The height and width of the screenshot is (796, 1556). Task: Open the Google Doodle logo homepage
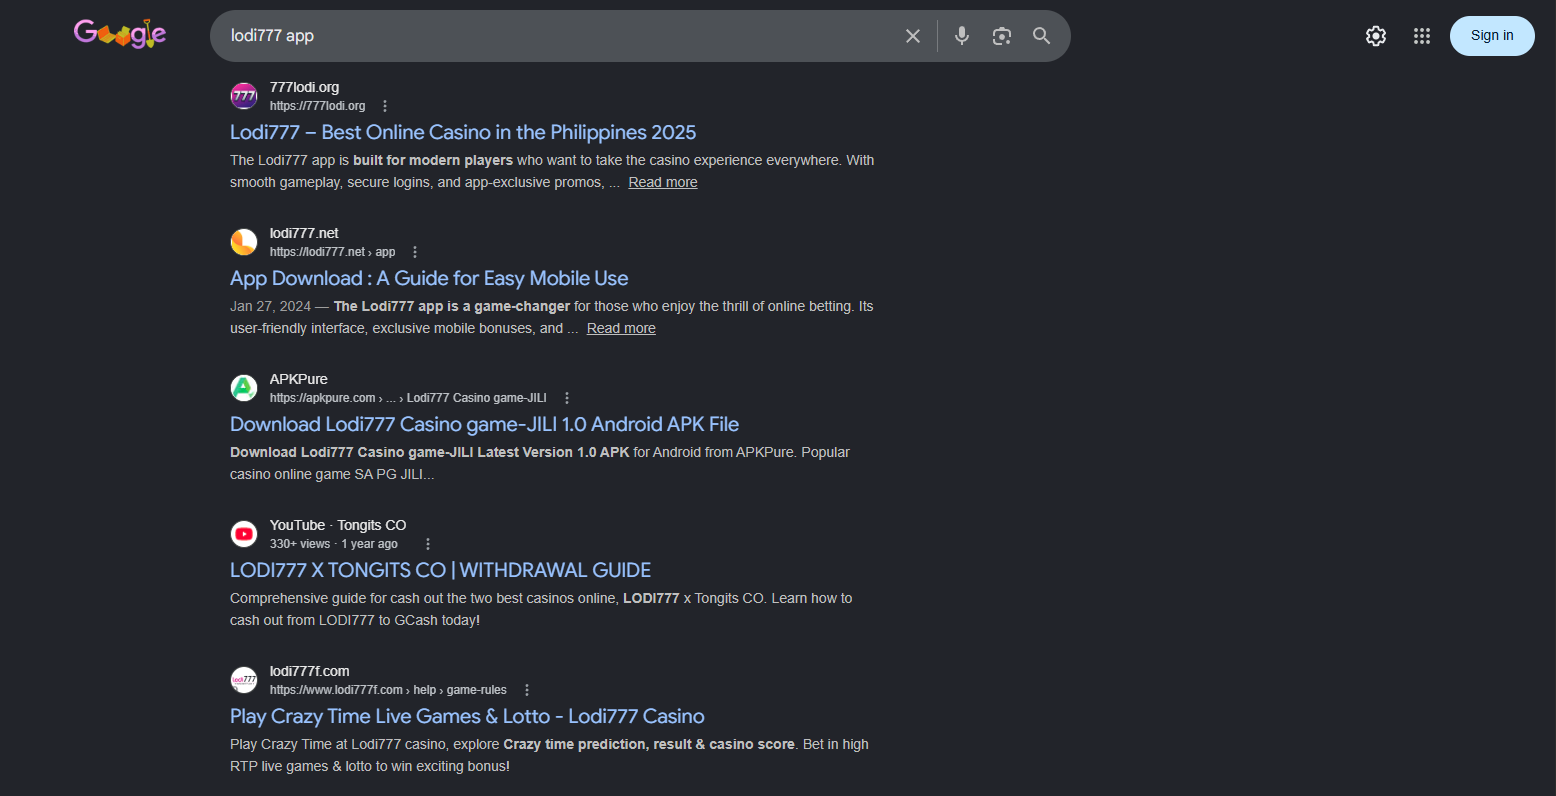[x=120, y=34]
